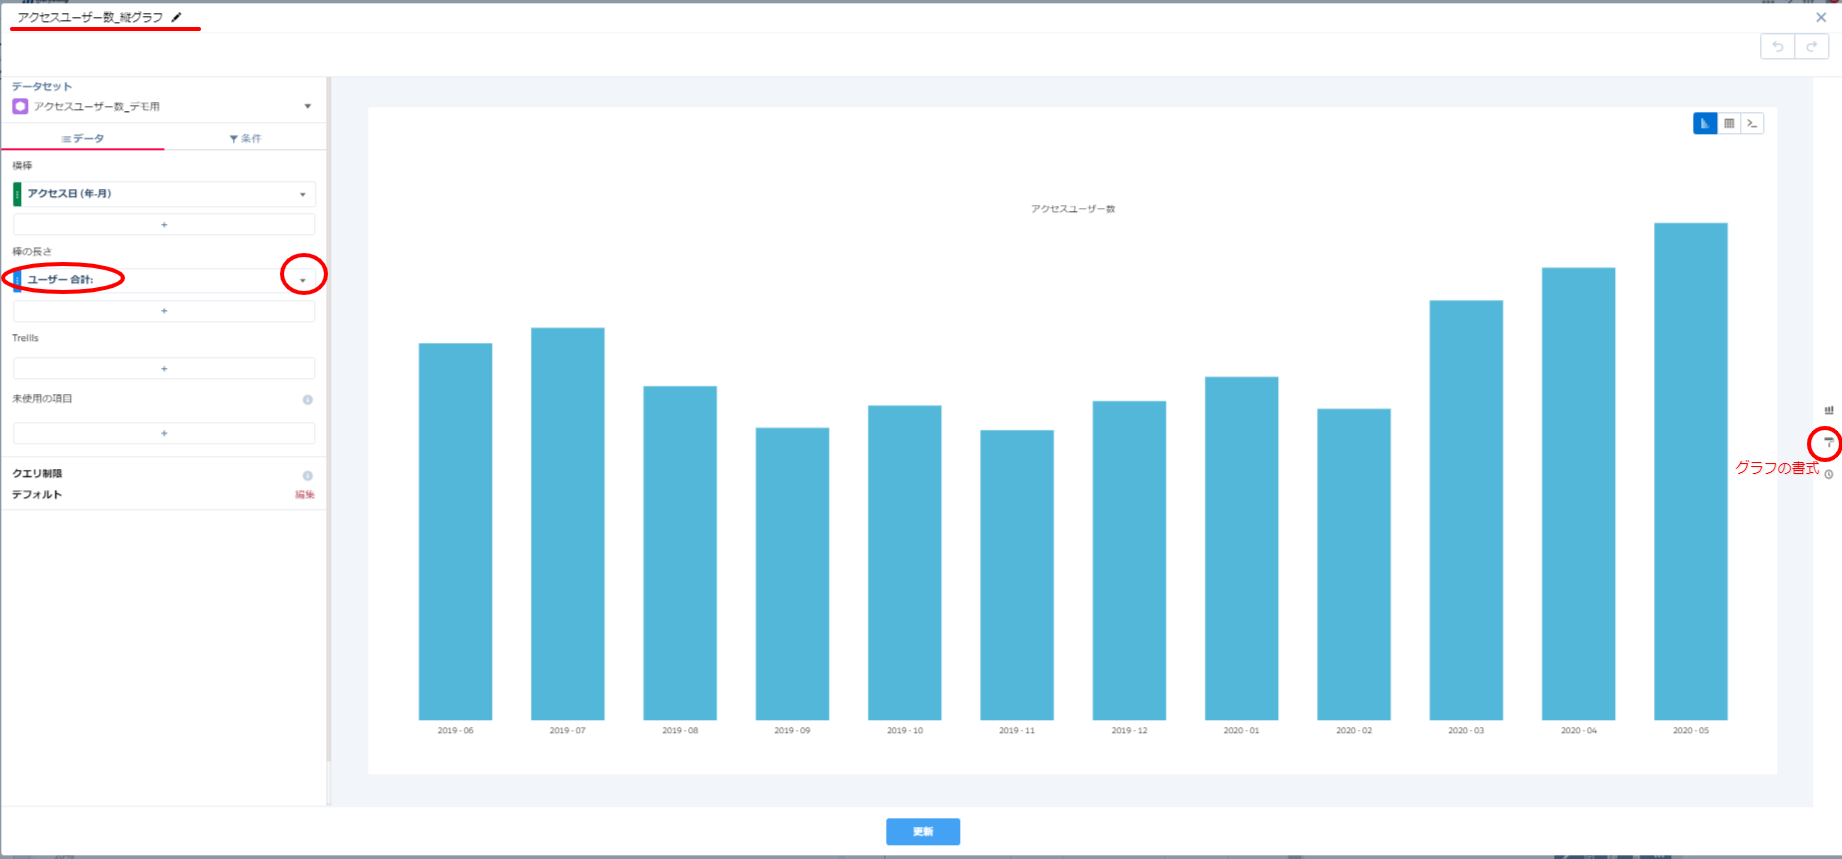The height and width of the screenshot is (859, 1842).
Task: Open dropdown arrow on ユーザー 合計 measure
Action: (303, 280)
